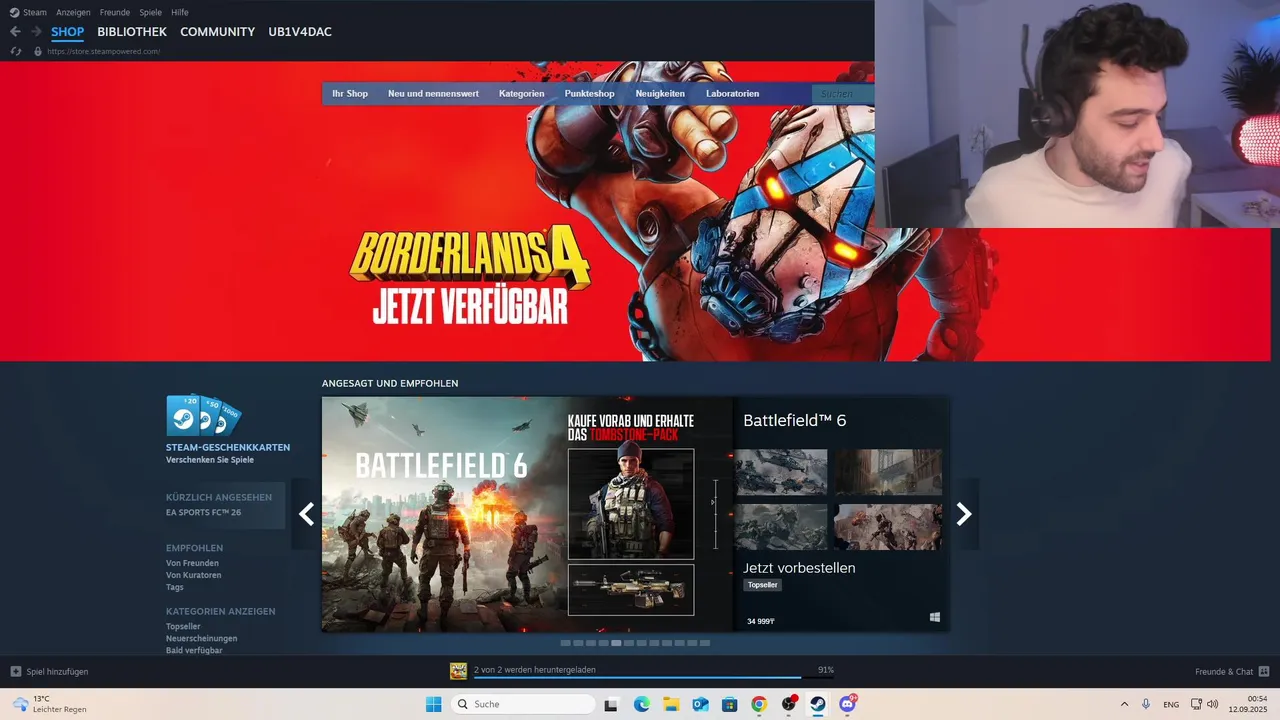Open recommendations Von Freunden

pyautogui.click(x=192, y=563)
